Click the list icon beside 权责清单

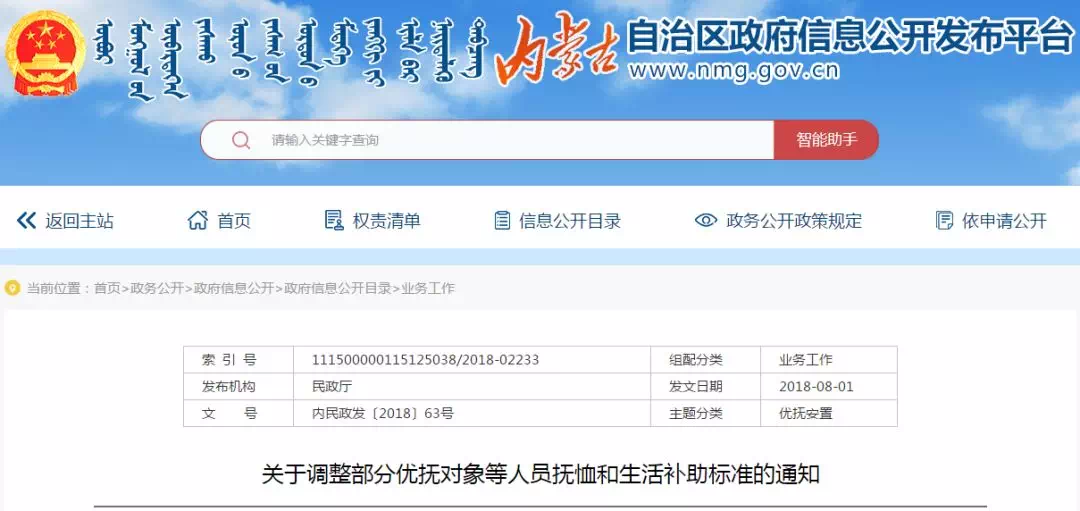coord(334,220)
